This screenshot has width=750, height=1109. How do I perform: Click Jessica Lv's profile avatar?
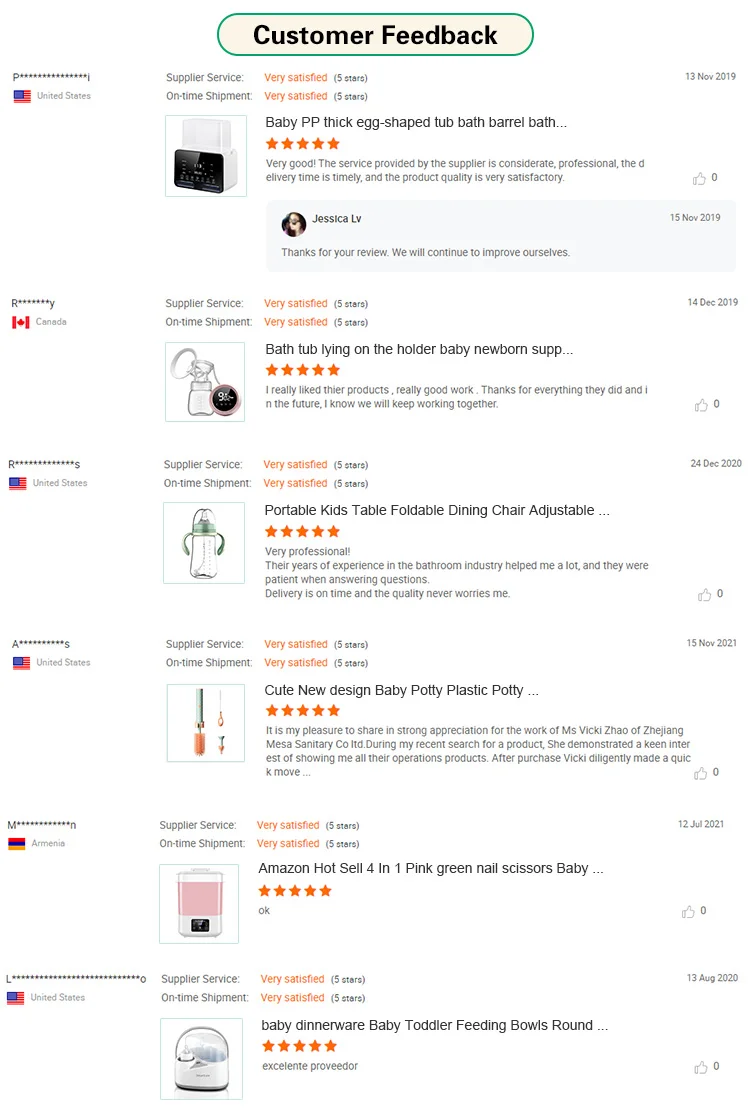point(294,223)
